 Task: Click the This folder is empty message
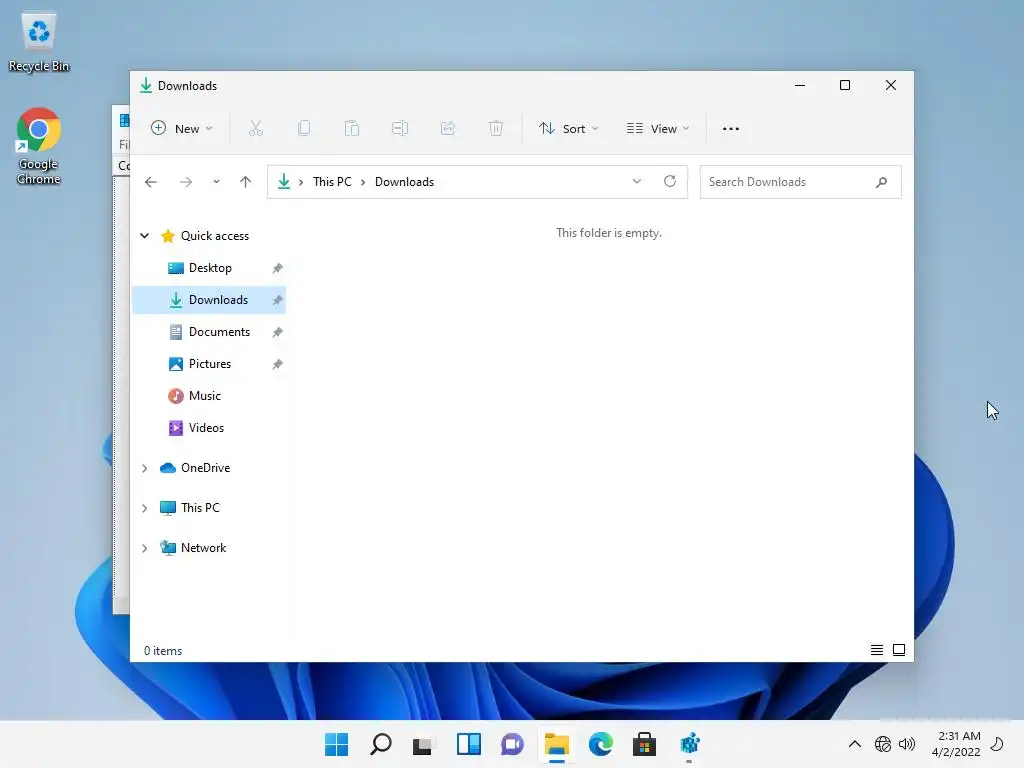coord(609,233)
